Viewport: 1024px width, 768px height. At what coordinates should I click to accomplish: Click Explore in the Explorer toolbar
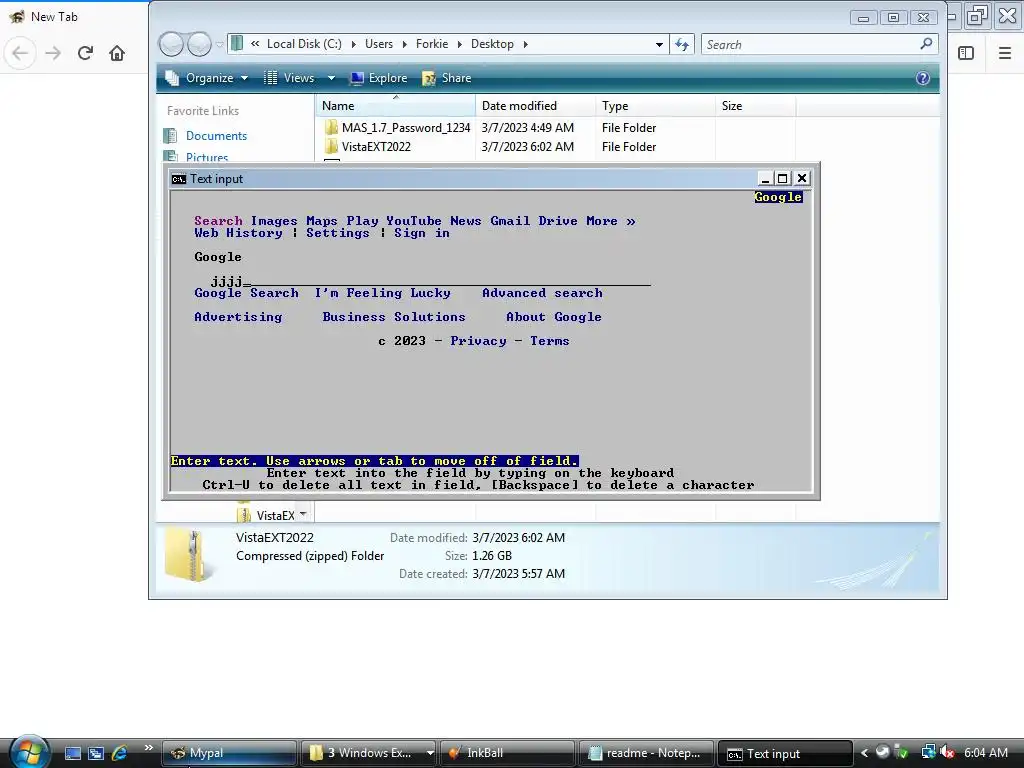tap(379, 78)
